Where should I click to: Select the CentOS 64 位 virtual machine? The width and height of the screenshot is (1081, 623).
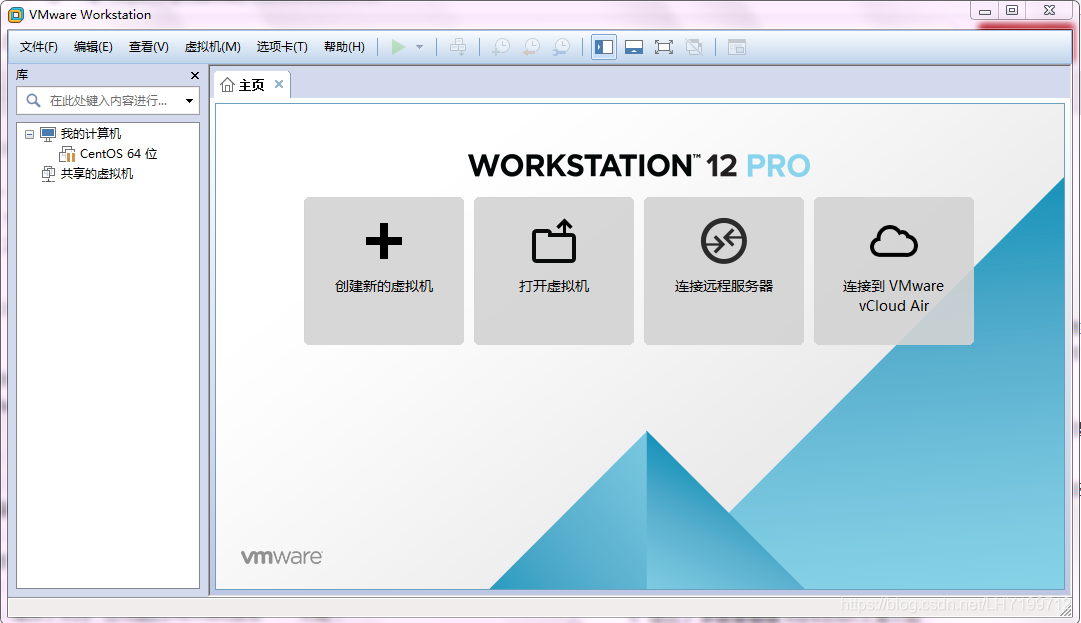pyautogui.click(x=118, y=154)
